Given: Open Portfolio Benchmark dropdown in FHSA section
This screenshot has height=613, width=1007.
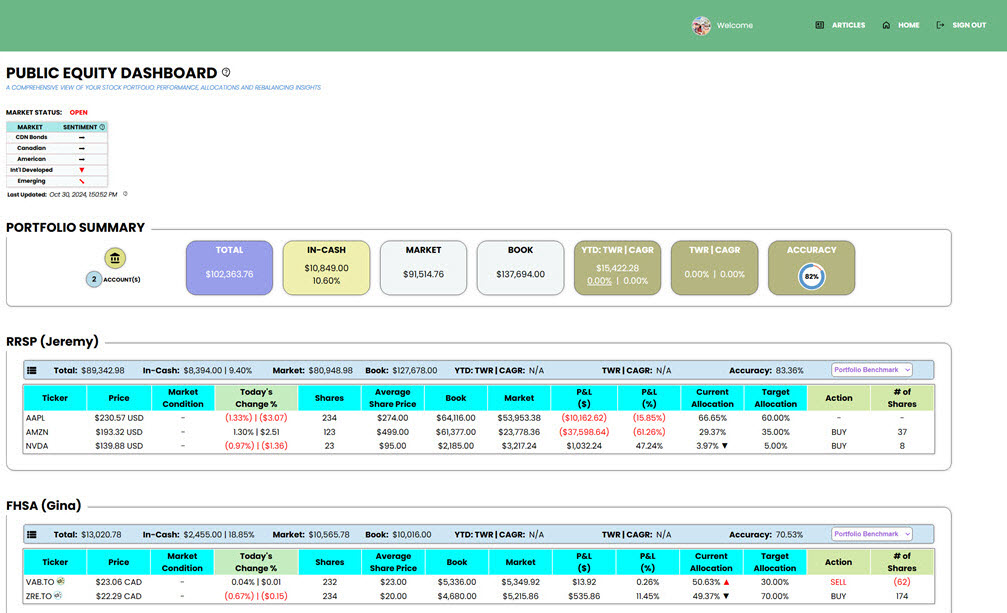Looking at the screenshot, I should [871, 535].
